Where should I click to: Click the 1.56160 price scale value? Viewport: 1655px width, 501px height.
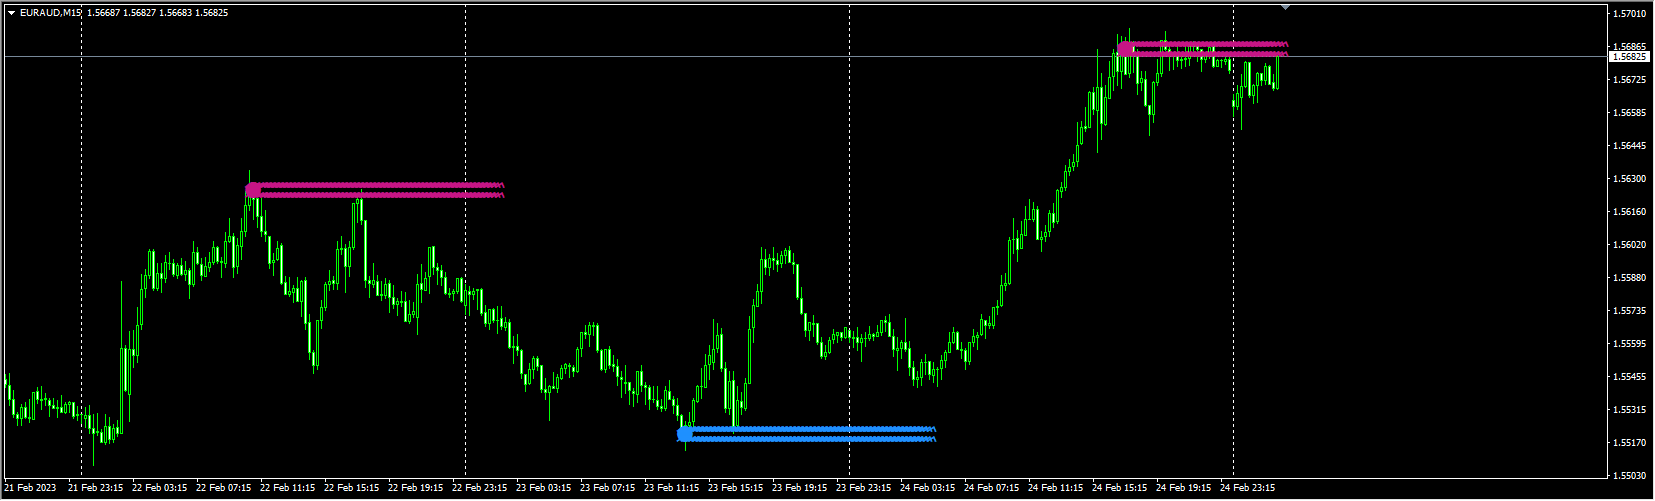[1630, 212]
